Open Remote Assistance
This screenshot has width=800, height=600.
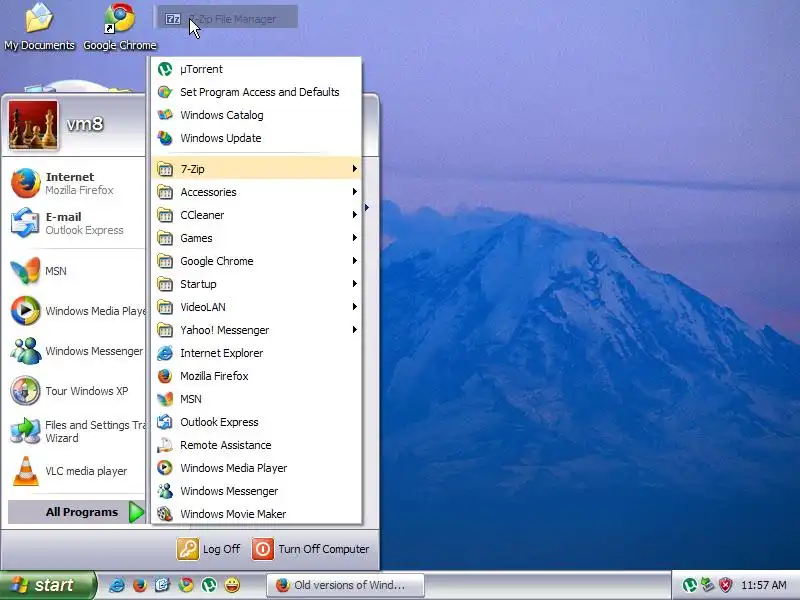click(257, 445)
